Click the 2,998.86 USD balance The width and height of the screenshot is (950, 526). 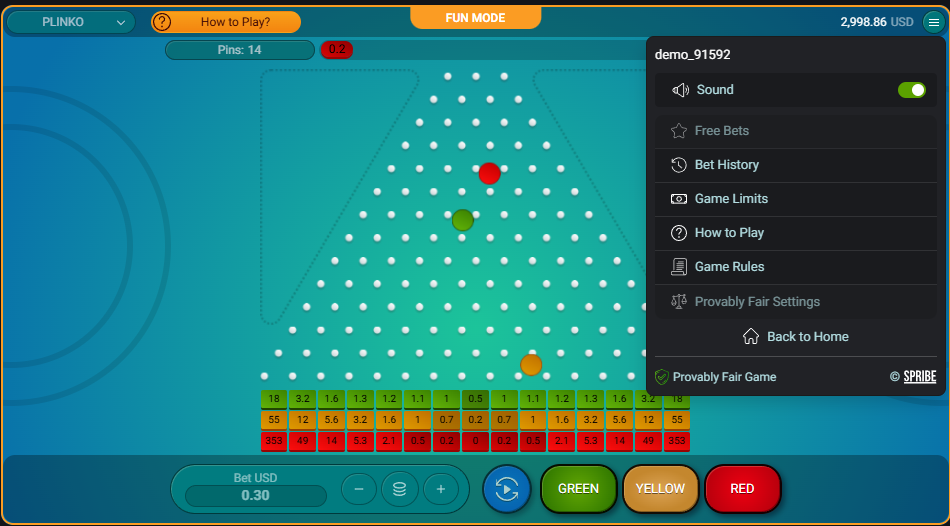tap(877, 22)
